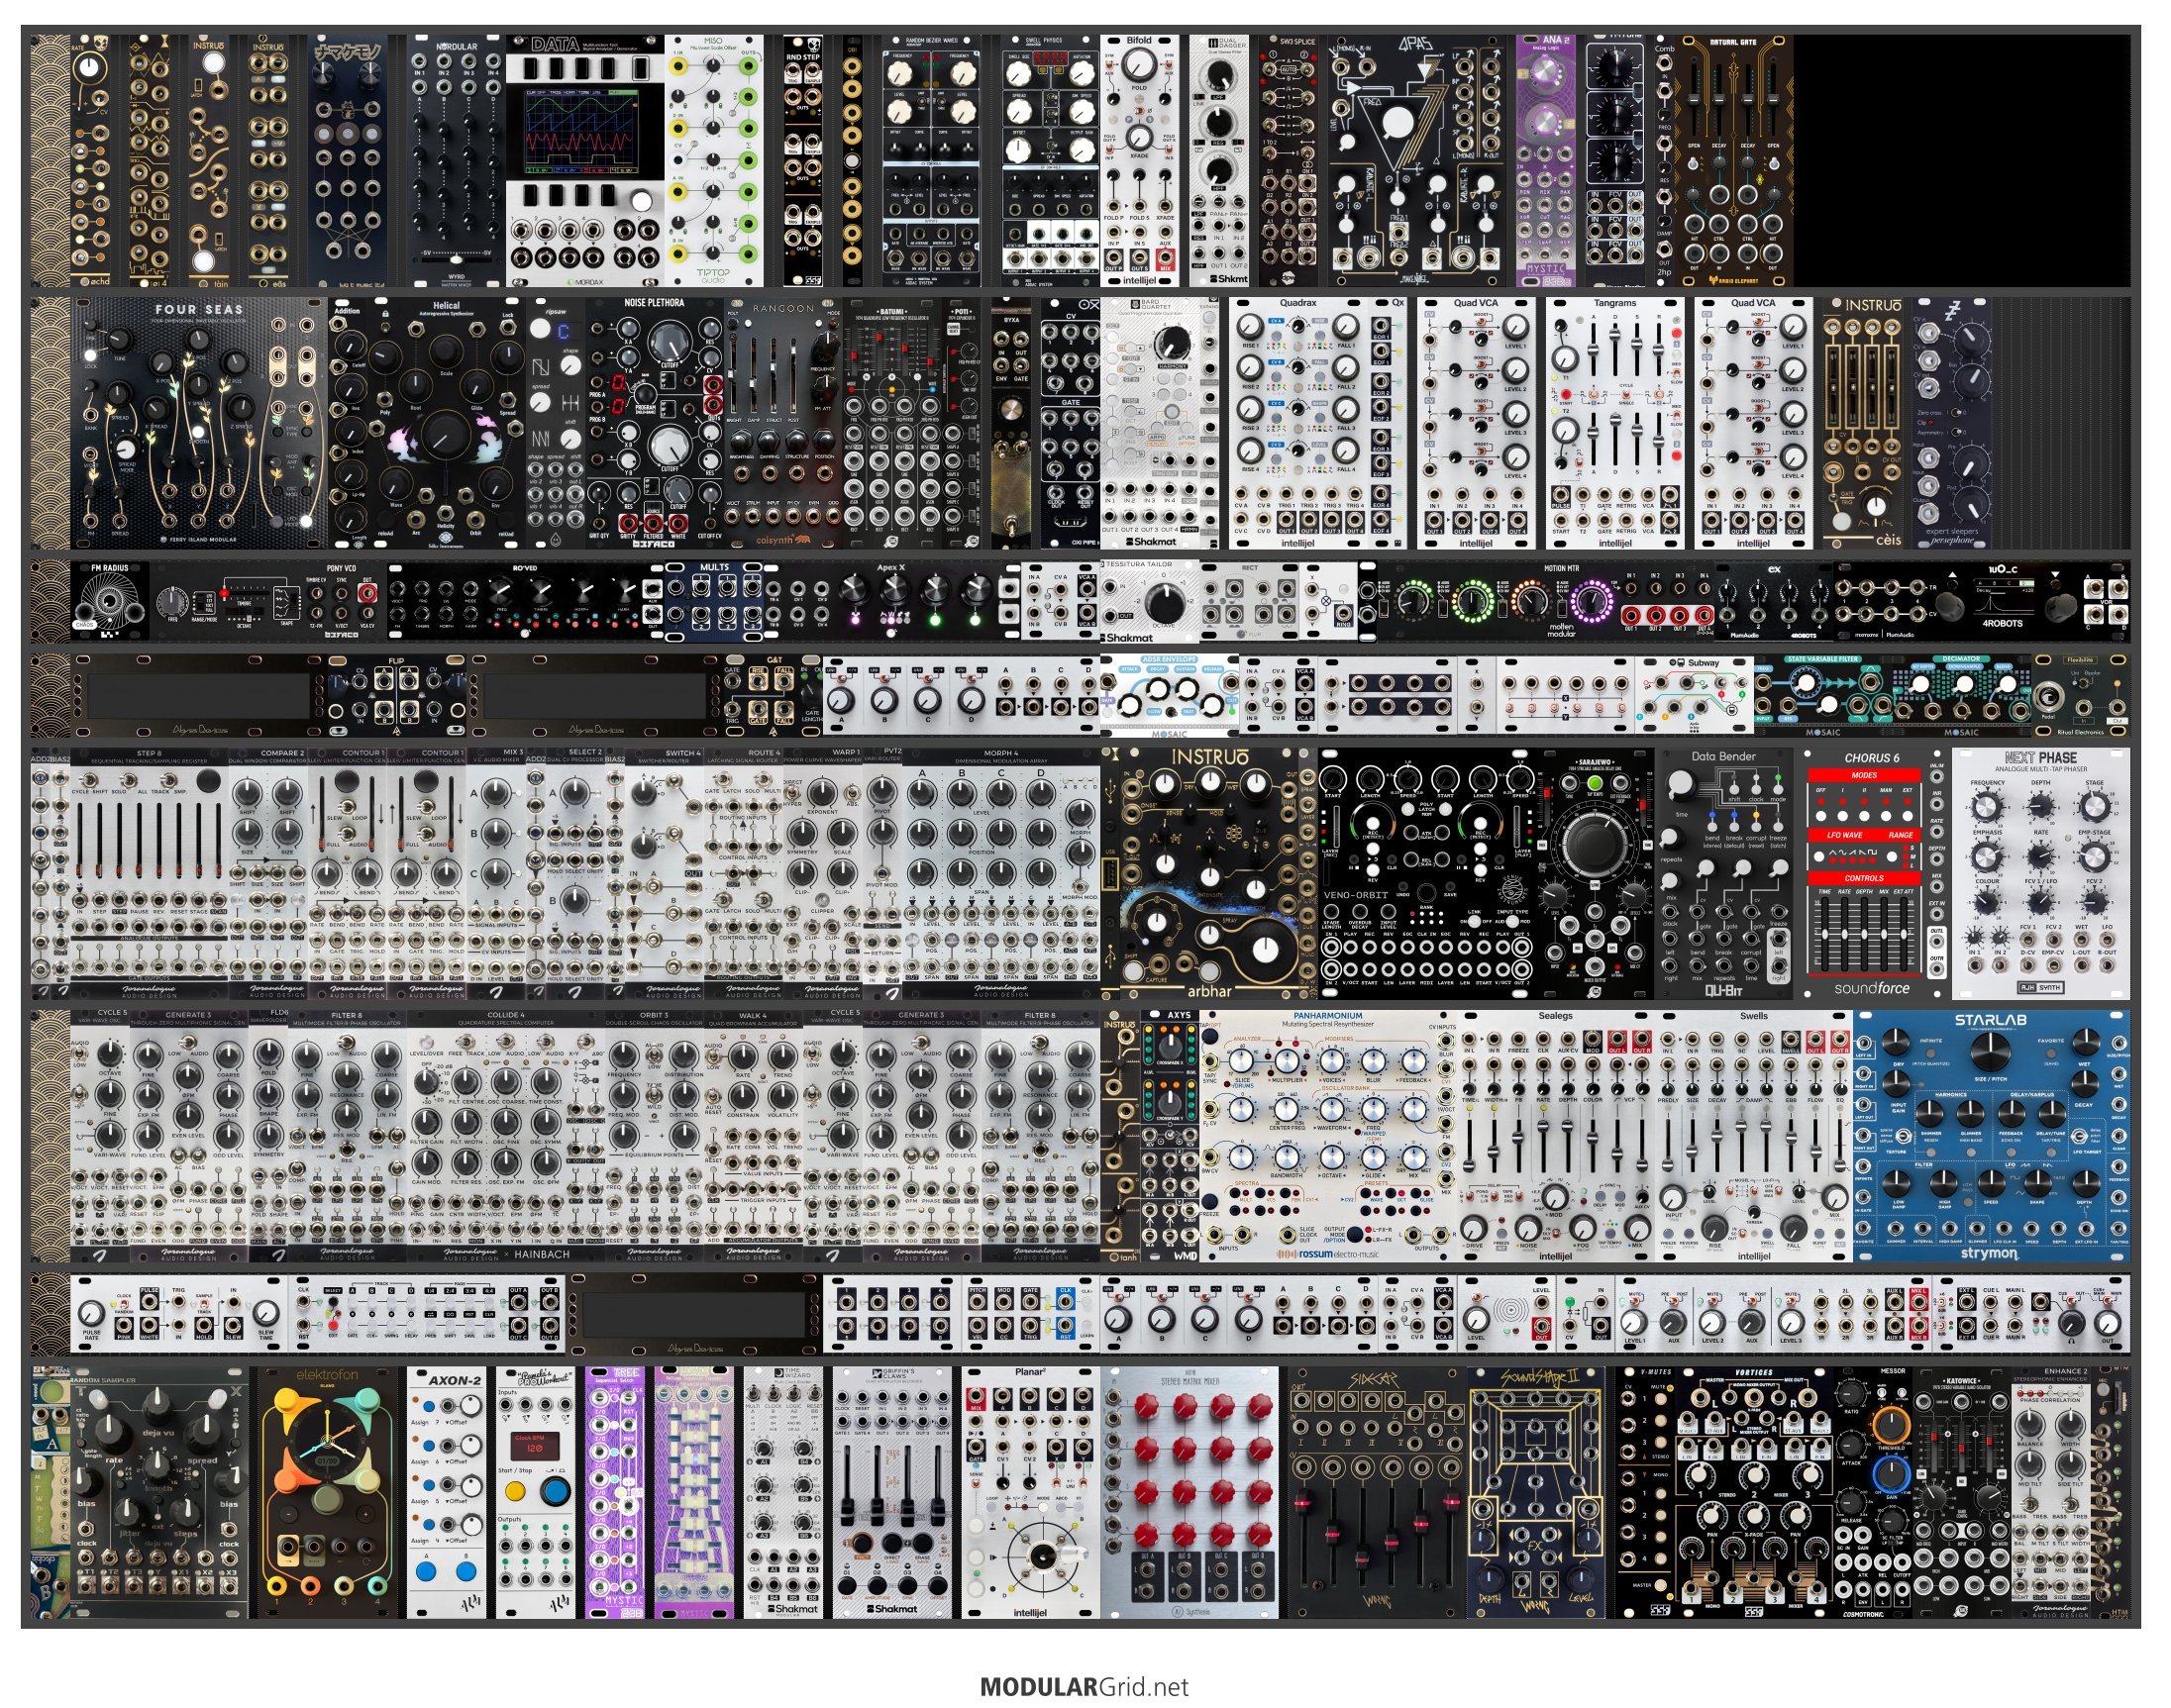The image size is (2171, 1708).
Task: Open the Intellijel Planar² joystick module
Action: point(1030,1492)
